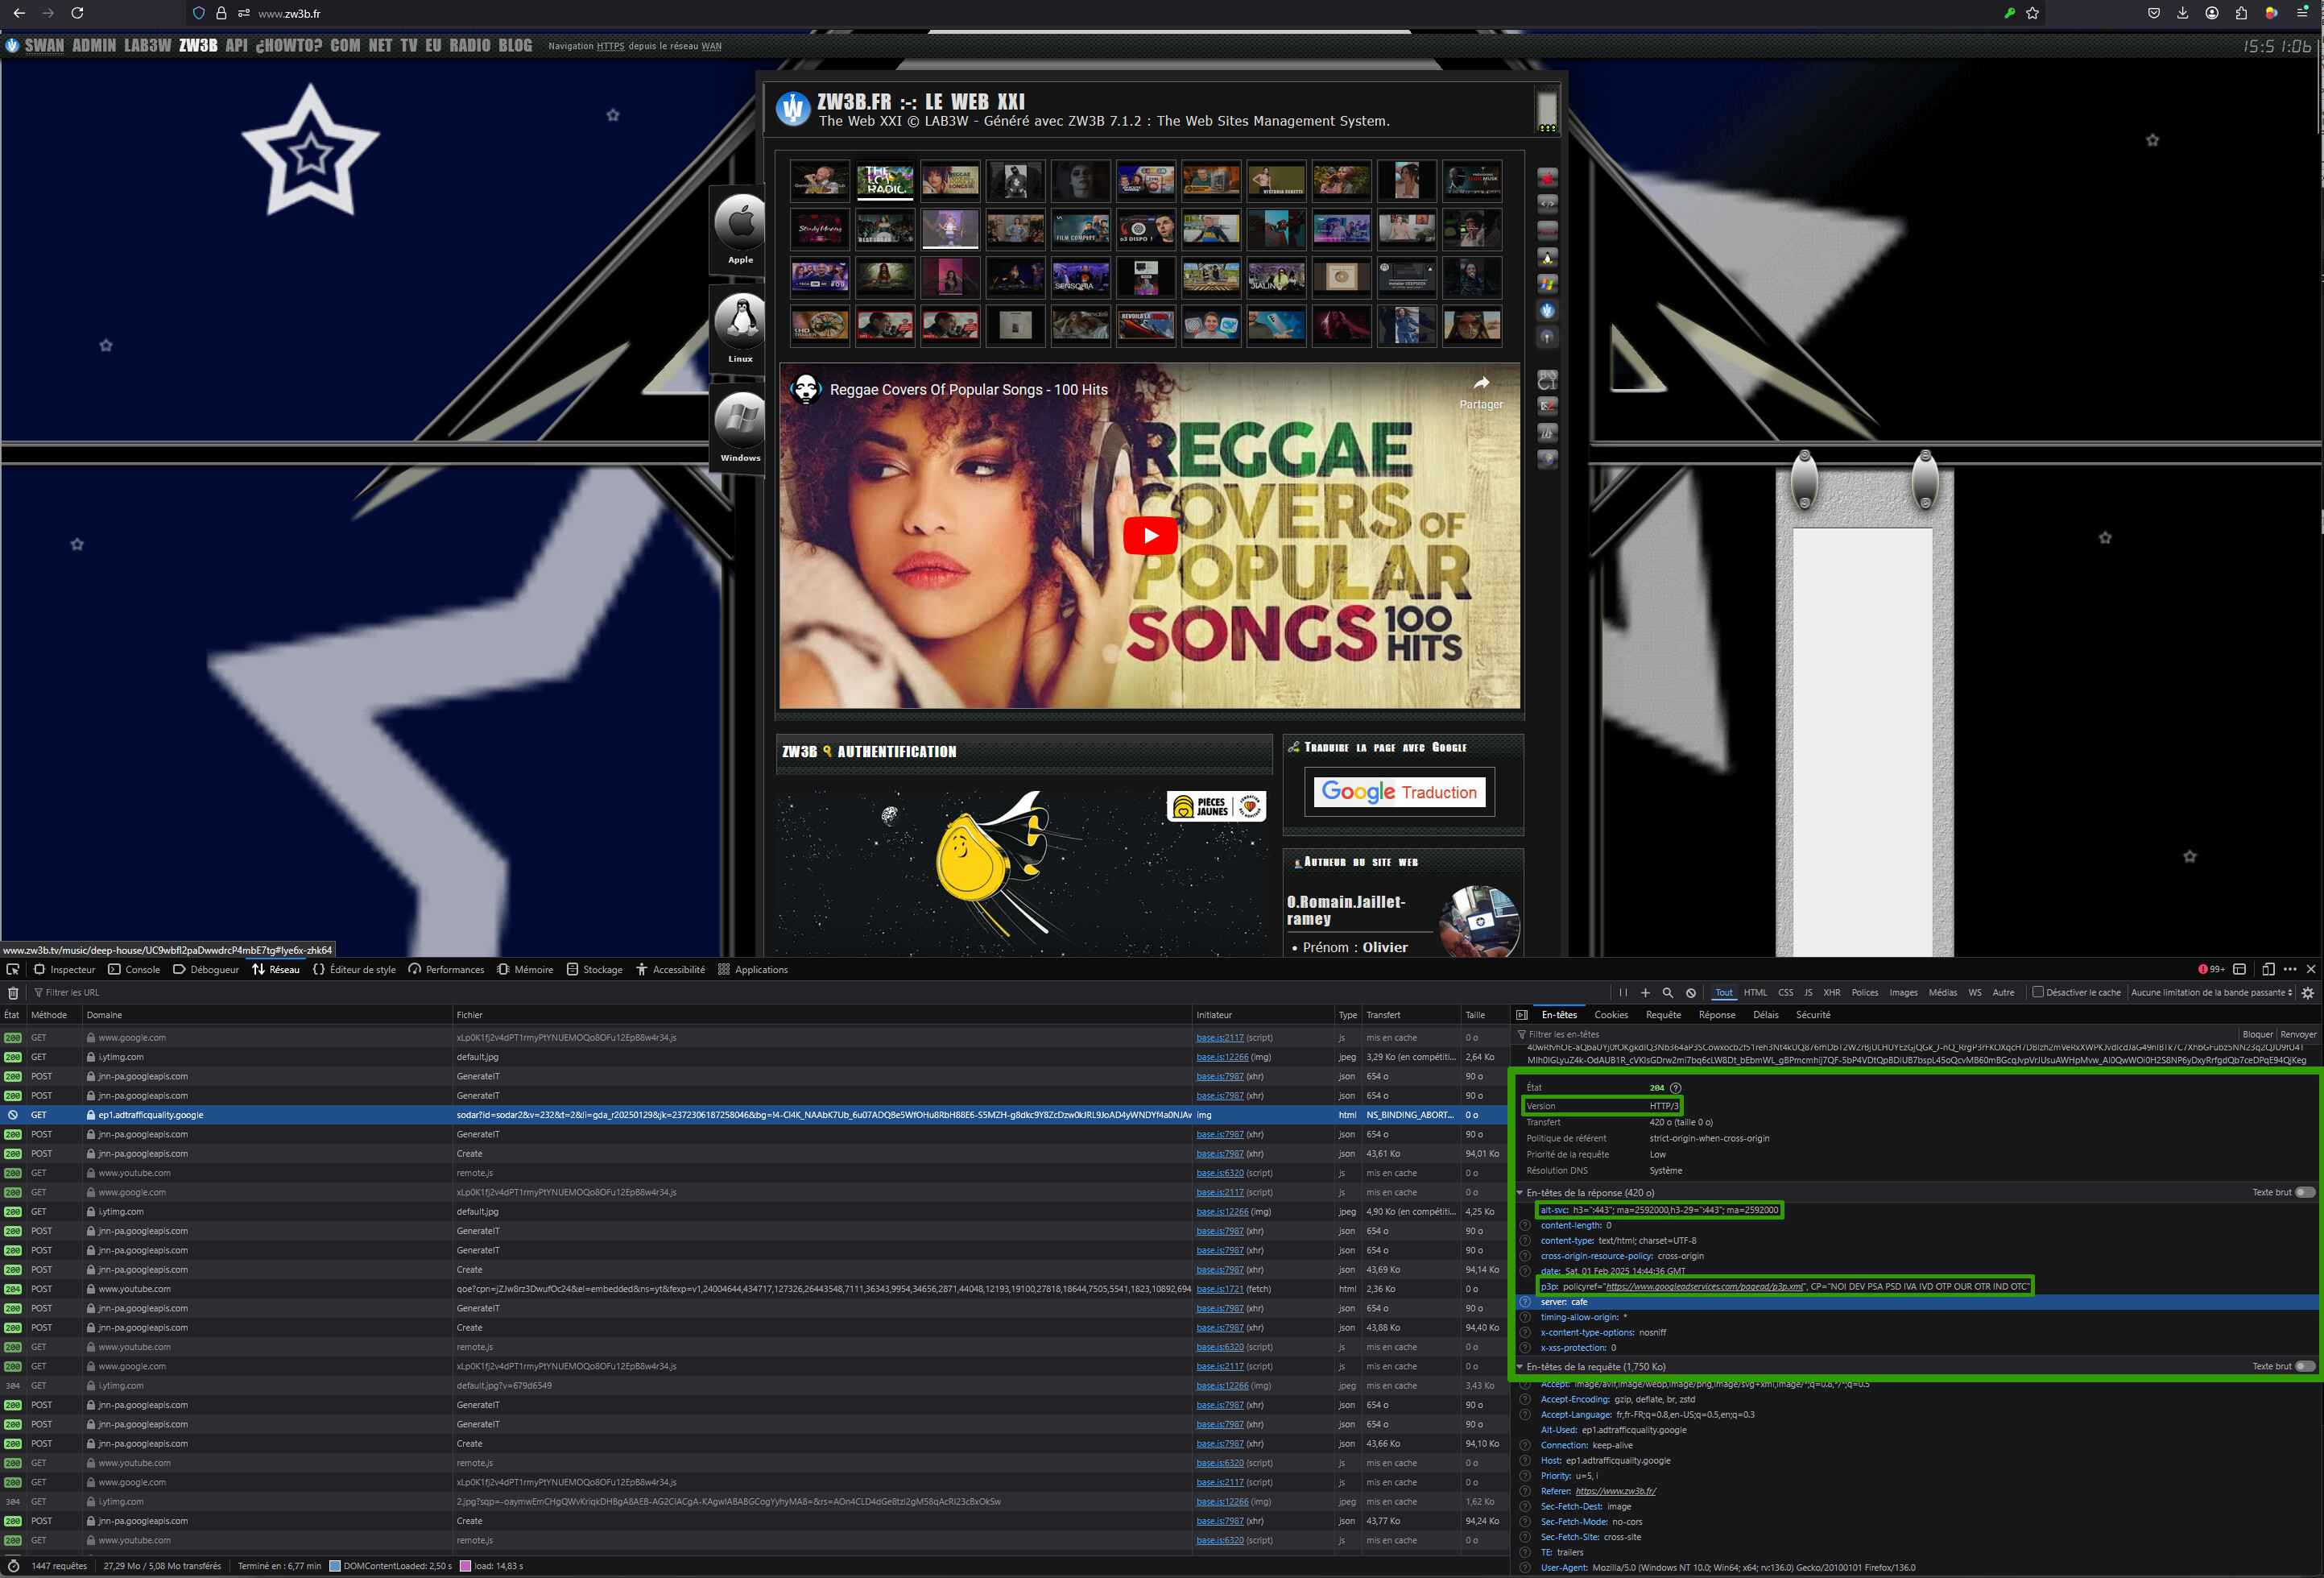Select the ep1.adtrafficquality.google request row

[x=755, y=1115]
